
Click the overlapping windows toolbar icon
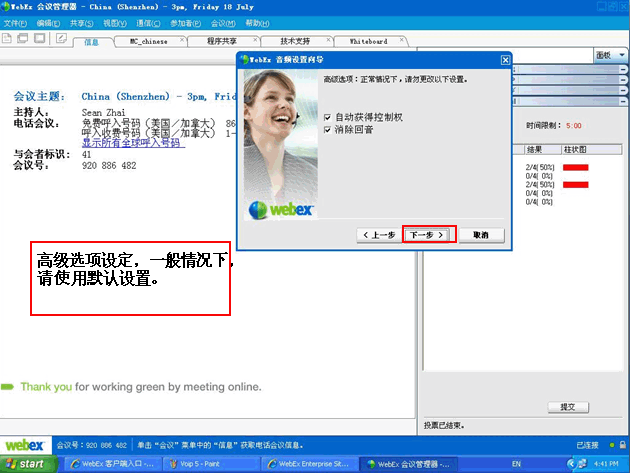pos(22,38)
